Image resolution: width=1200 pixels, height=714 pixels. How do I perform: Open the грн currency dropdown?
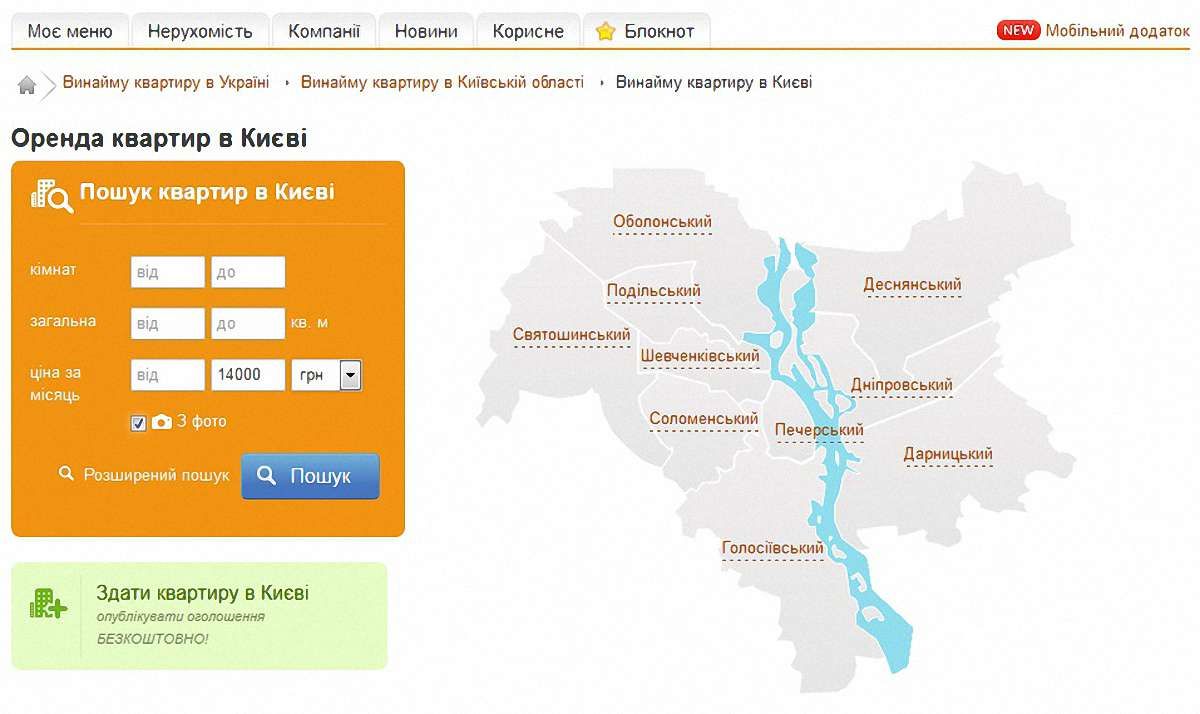click(x=326, y=375)
